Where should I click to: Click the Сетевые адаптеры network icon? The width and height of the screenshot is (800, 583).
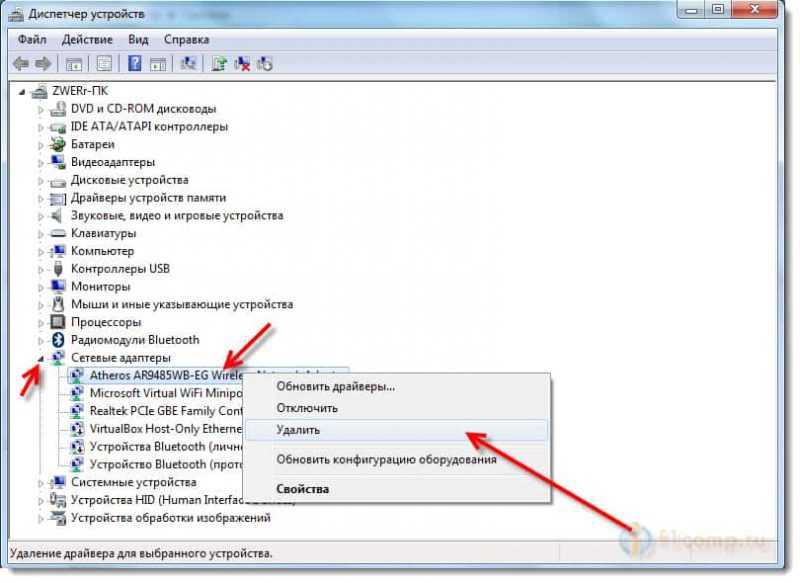[58, 358]
